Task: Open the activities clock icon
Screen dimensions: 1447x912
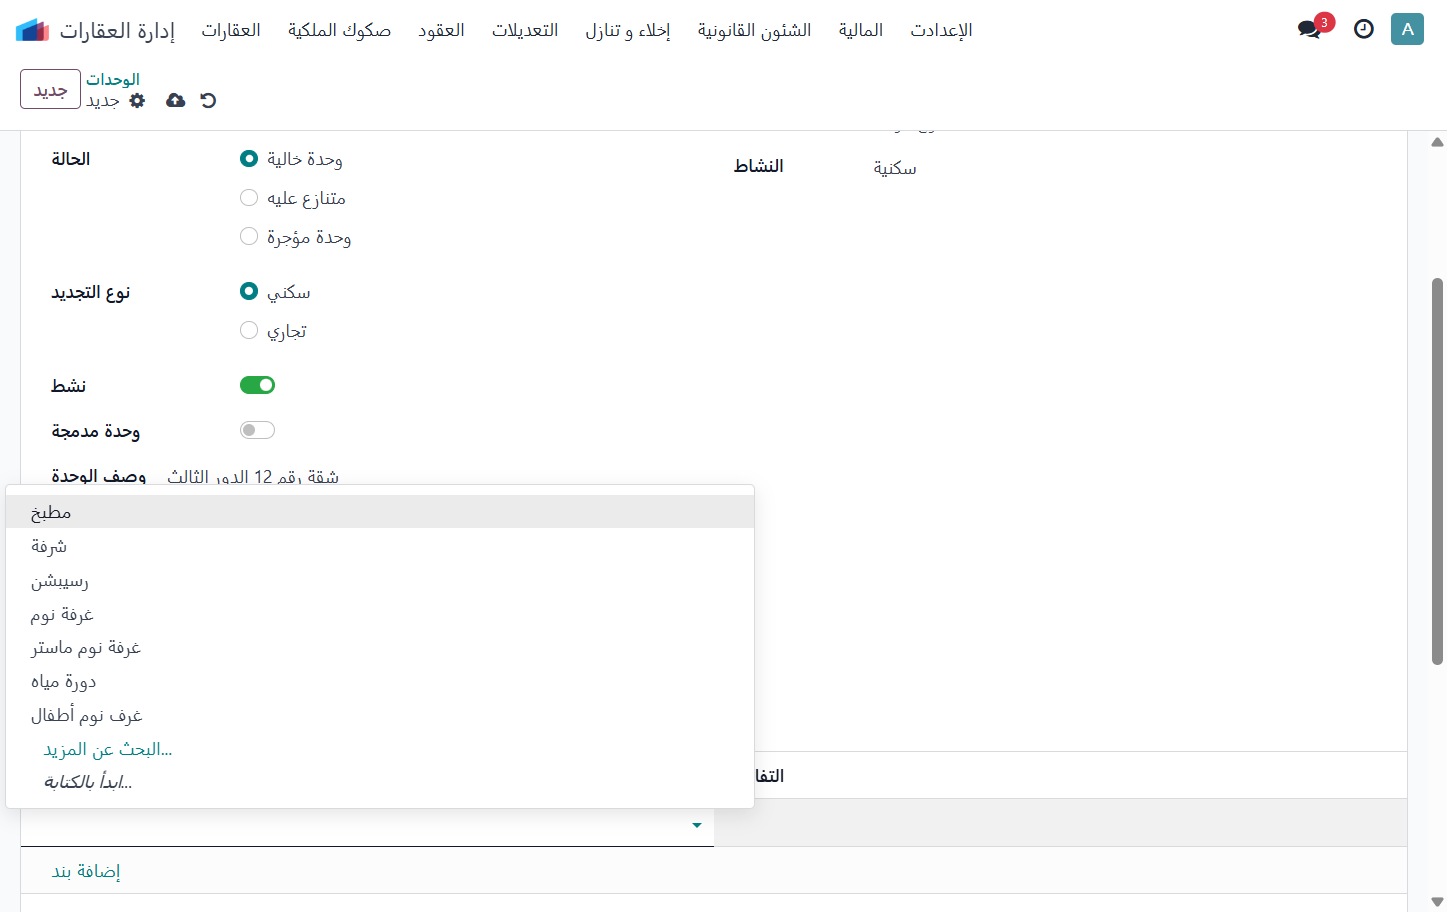Action: pyautogui.click(x=1363, y=29)
